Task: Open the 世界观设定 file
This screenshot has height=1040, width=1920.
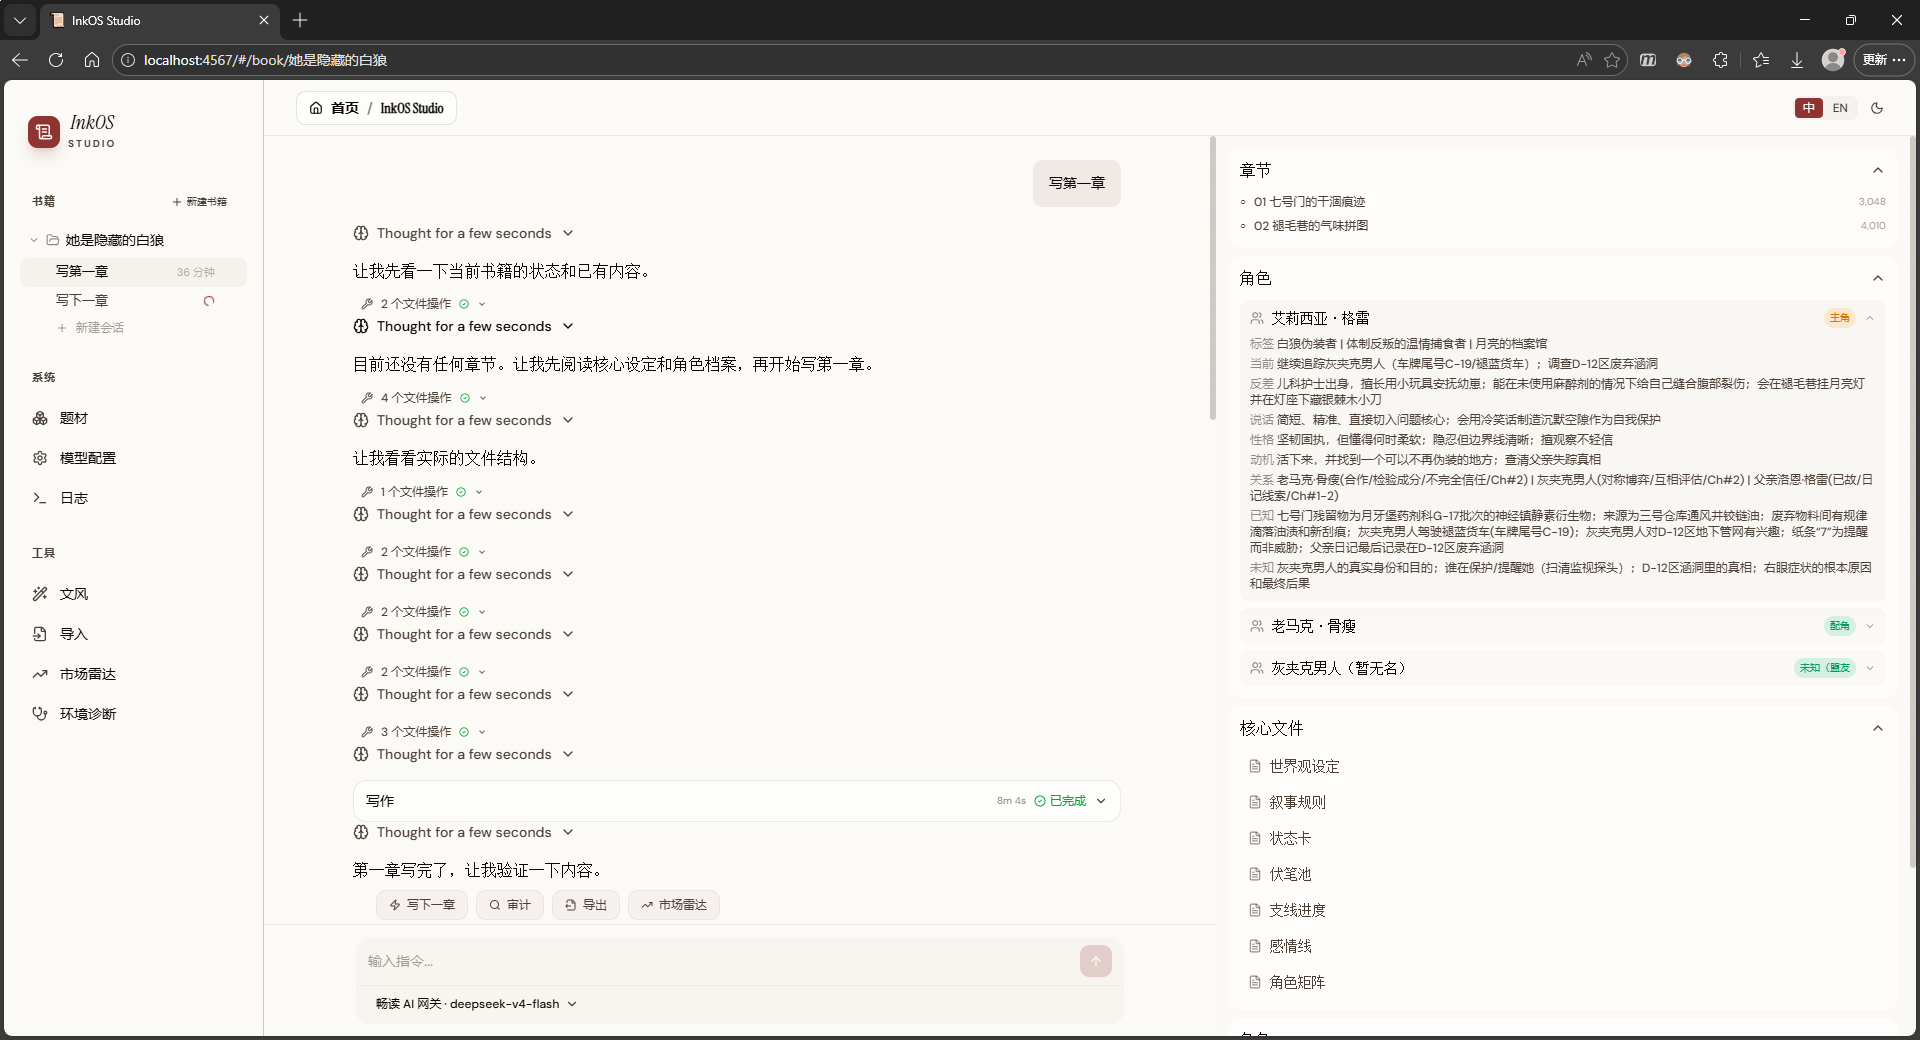Action: click(1304, 766)
